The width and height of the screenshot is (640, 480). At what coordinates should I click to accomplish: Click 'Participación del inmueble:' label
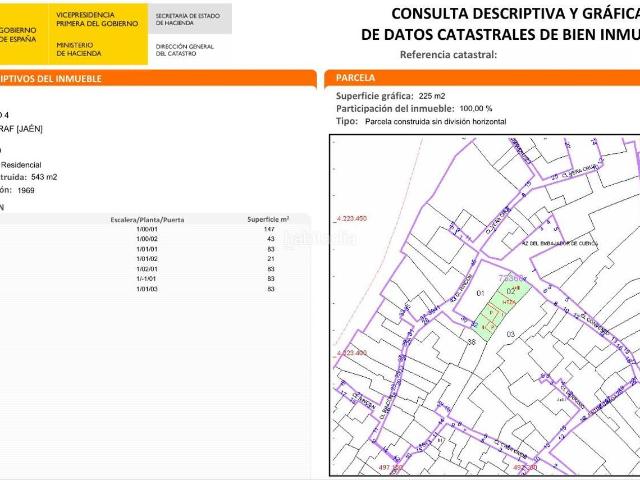click(395, 109)
